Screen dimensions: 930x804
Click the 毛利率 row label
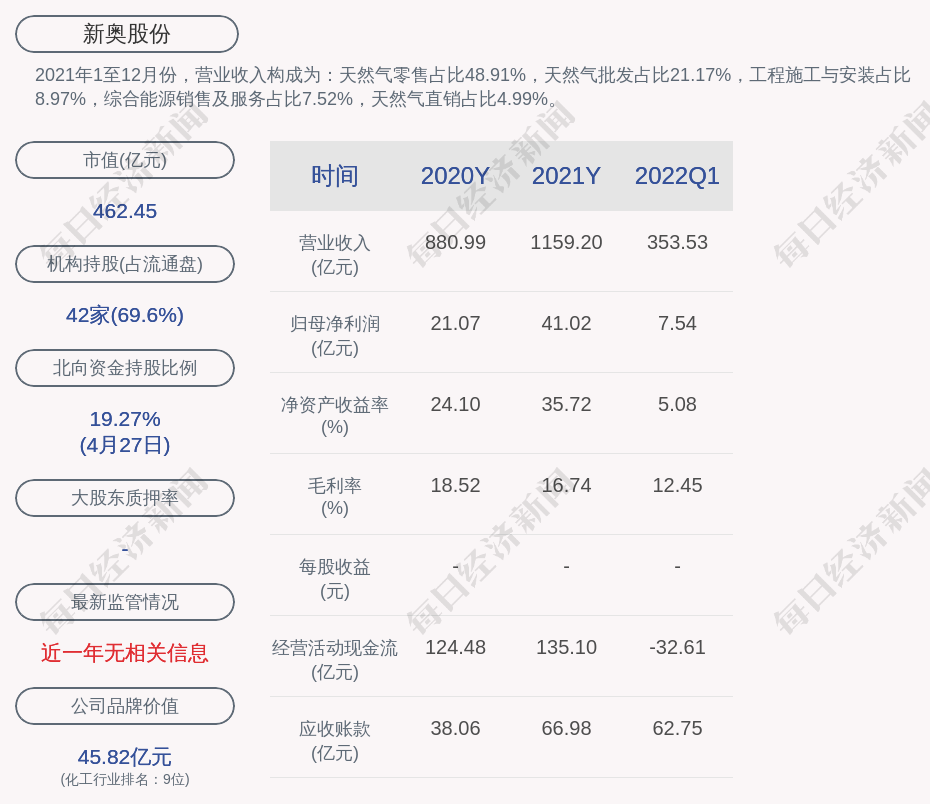pyautogui.click(x=335, y=486)
